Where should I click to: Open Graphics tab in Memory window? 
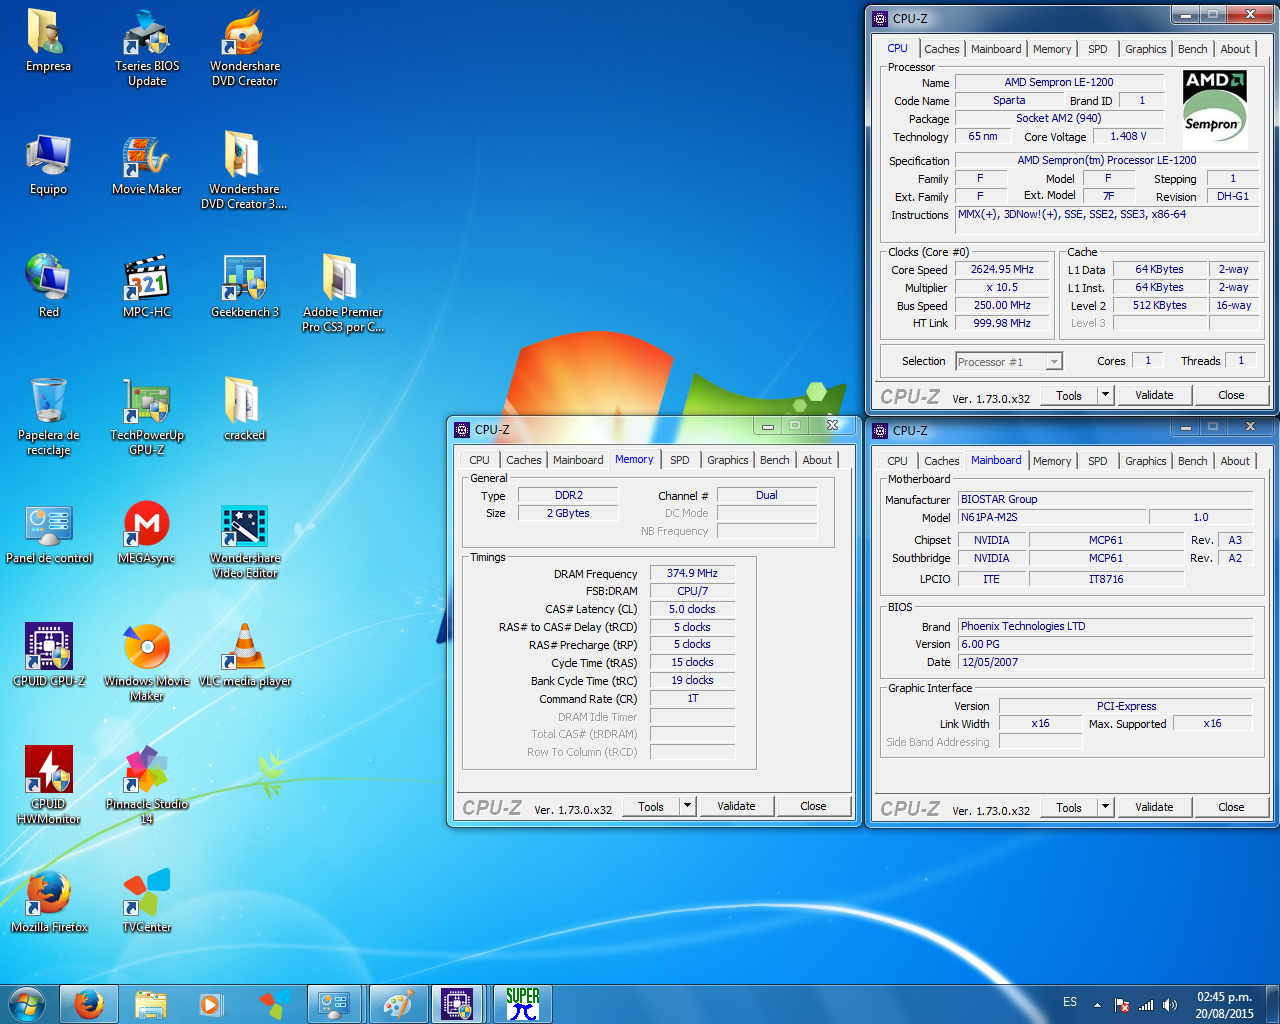tap(727, 460)
